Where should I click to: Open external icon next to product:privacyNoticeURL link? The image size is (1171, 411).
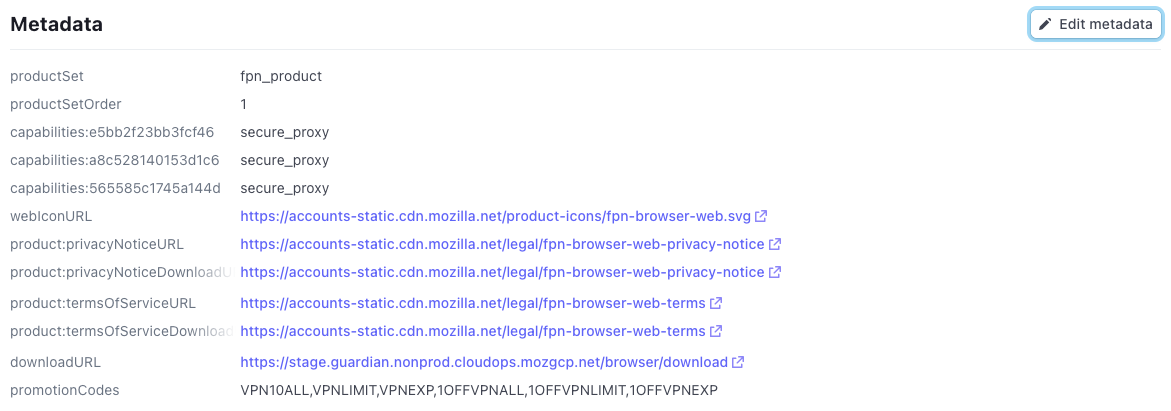[x=775, y=244]
